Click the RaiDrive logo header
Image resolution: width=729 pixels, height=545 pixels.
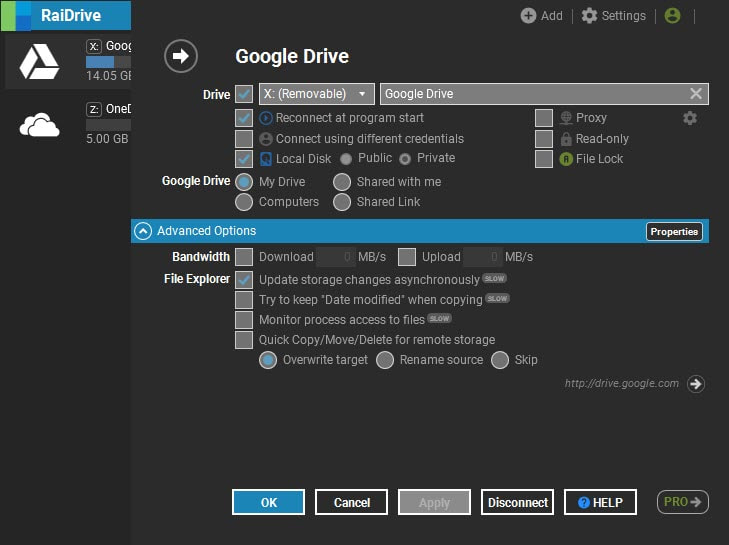pyautogui.click(x=66, y=15)
